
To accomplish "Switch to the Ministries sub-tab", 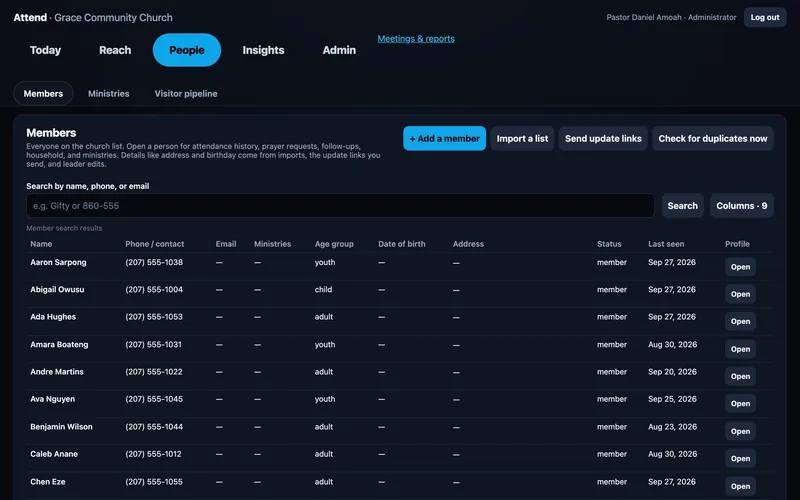I will 109,93.
